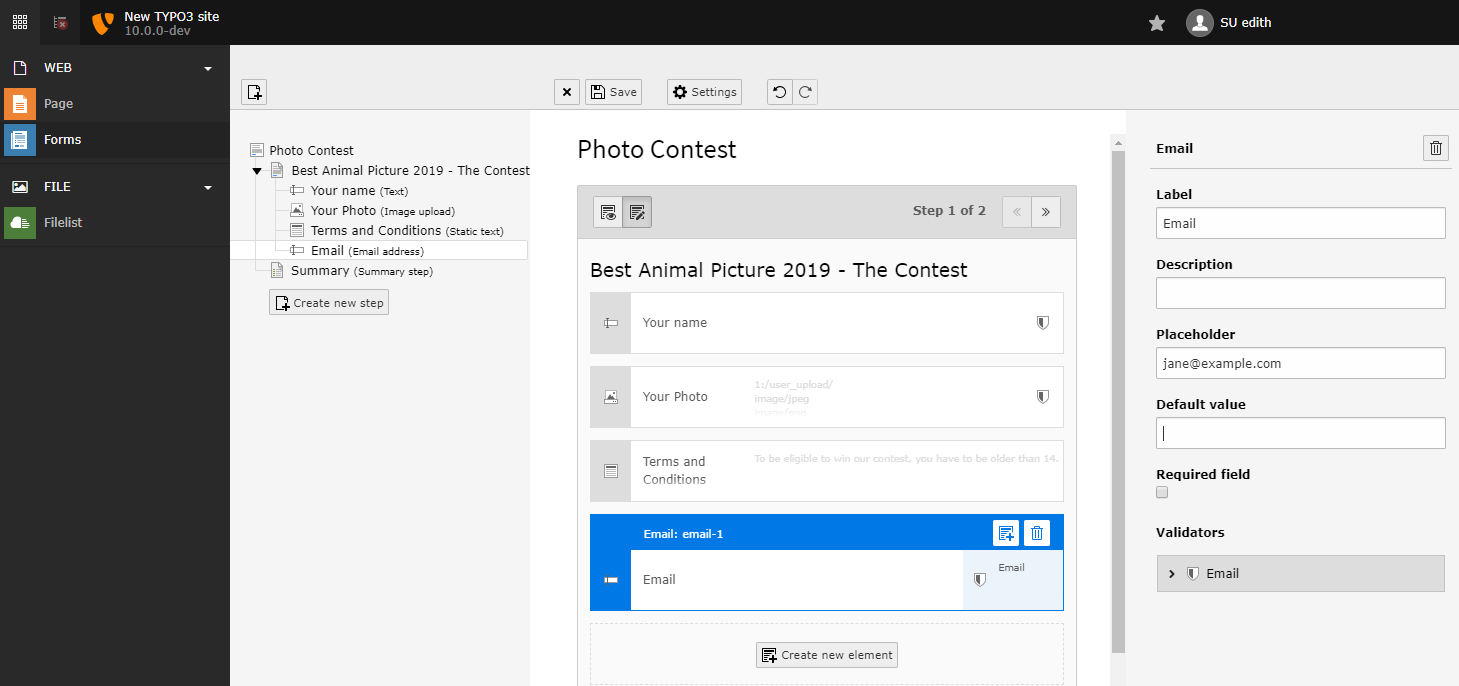Create a new form with the new-form icon
Screen dimensions: 1459x686
(x=254, y=91)
